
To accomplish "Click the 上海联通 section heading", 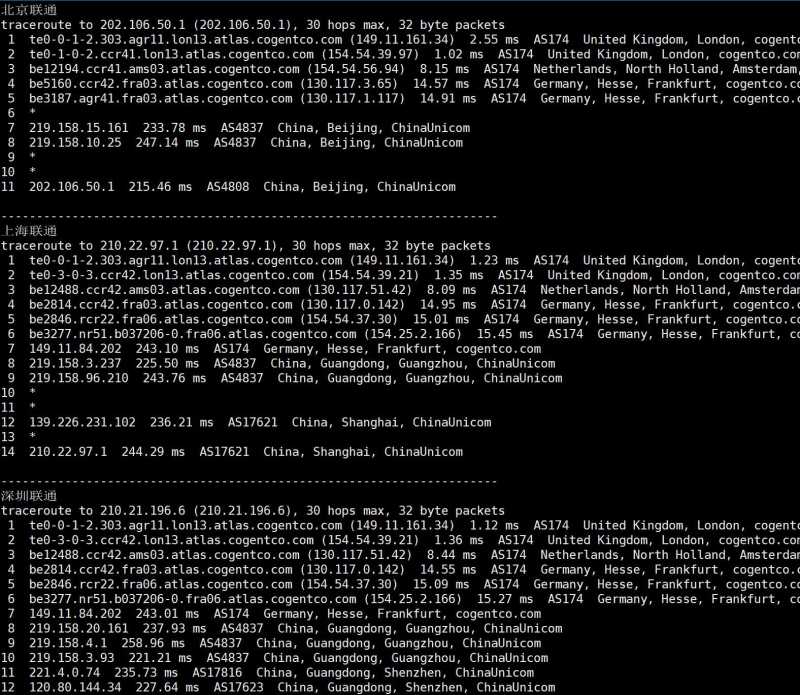I will point(29,231).
